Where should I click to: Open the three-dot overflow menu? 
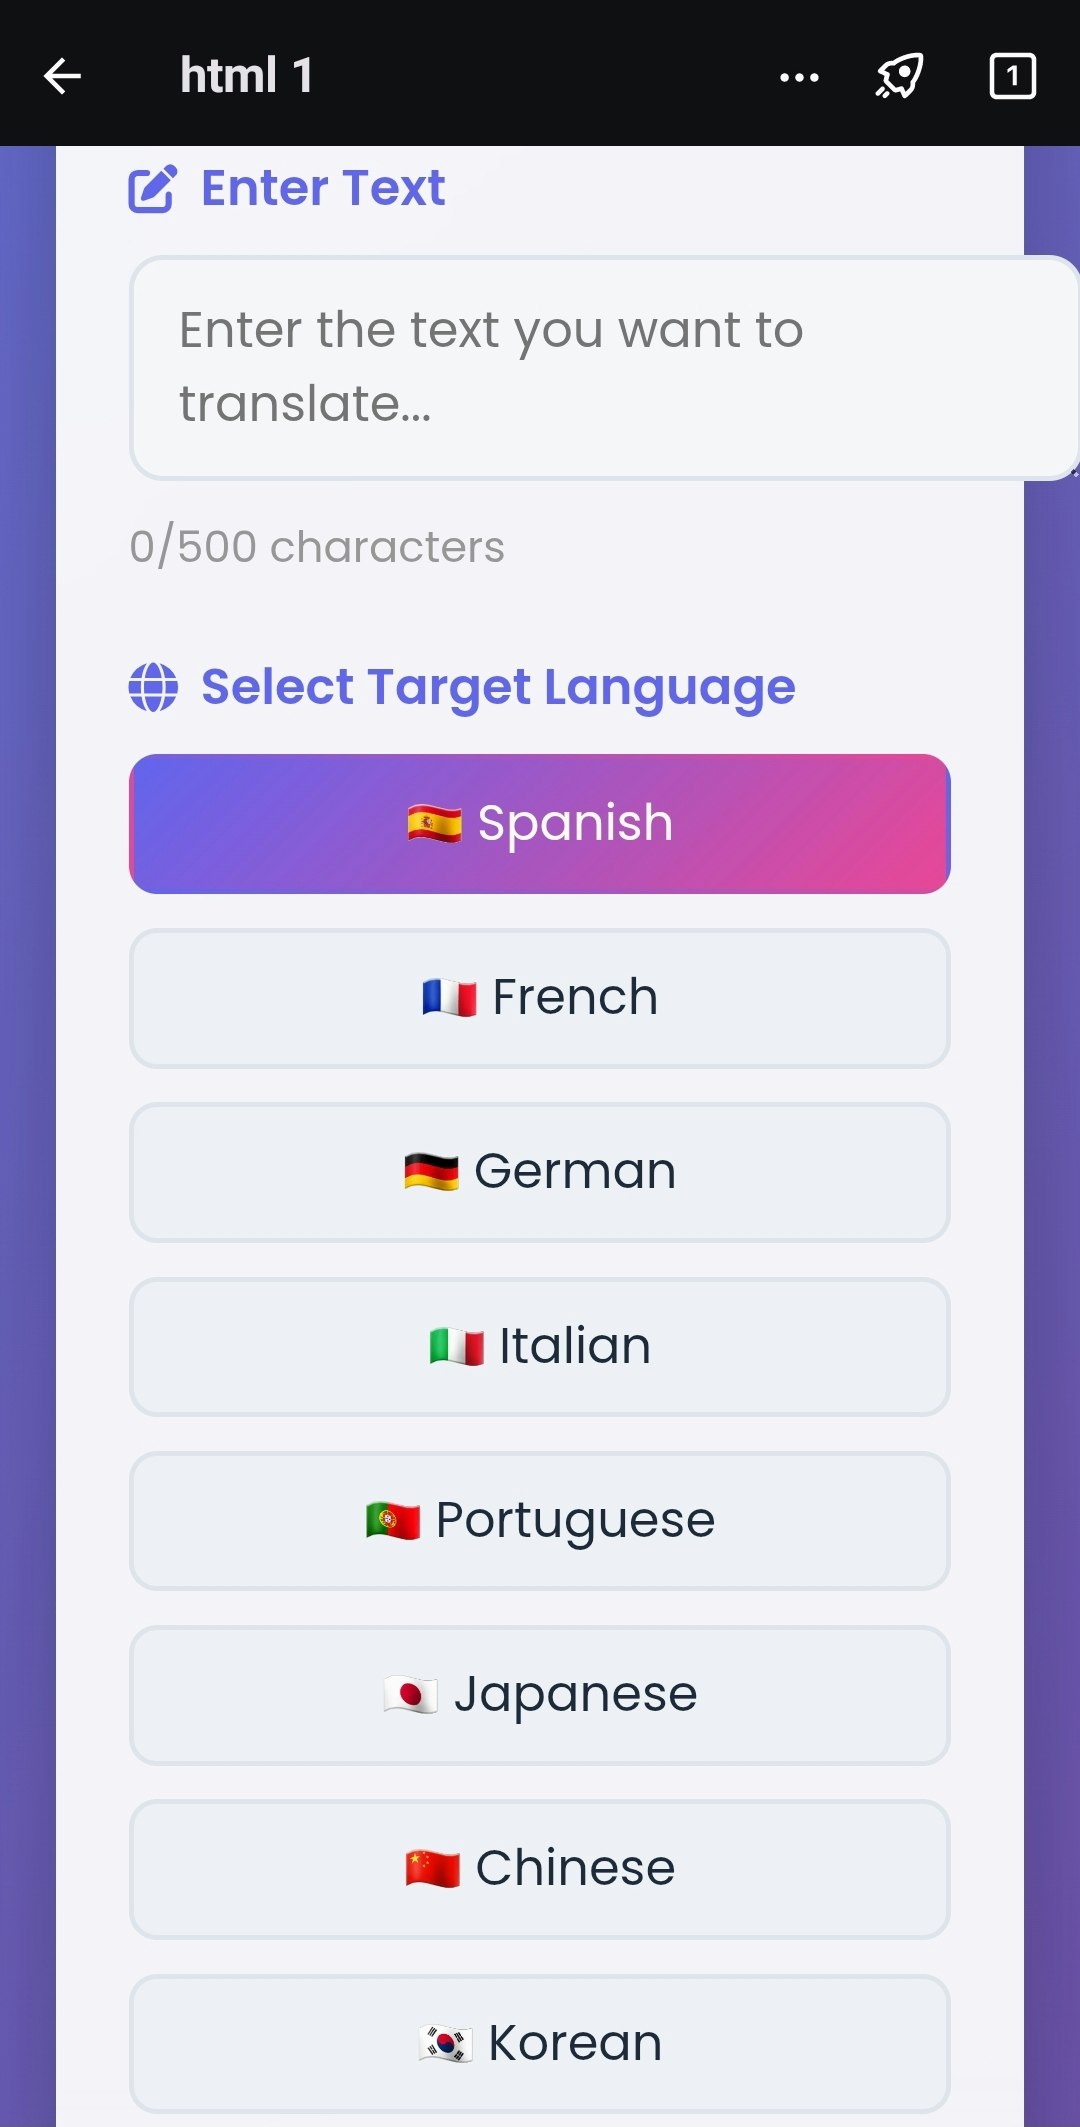click(797, 76)
